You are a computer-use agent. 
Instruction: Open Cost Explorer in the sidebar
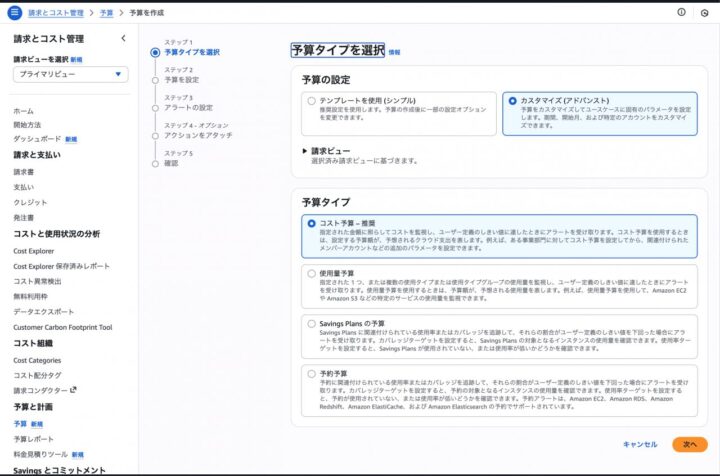click(33, 251)
